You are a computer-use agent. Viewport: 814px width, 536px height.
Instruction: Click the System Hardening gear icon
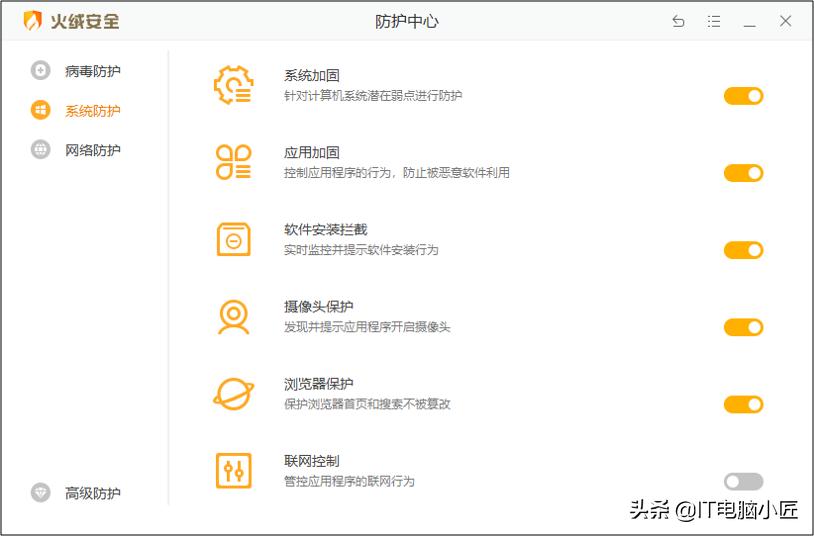(233, 85)
